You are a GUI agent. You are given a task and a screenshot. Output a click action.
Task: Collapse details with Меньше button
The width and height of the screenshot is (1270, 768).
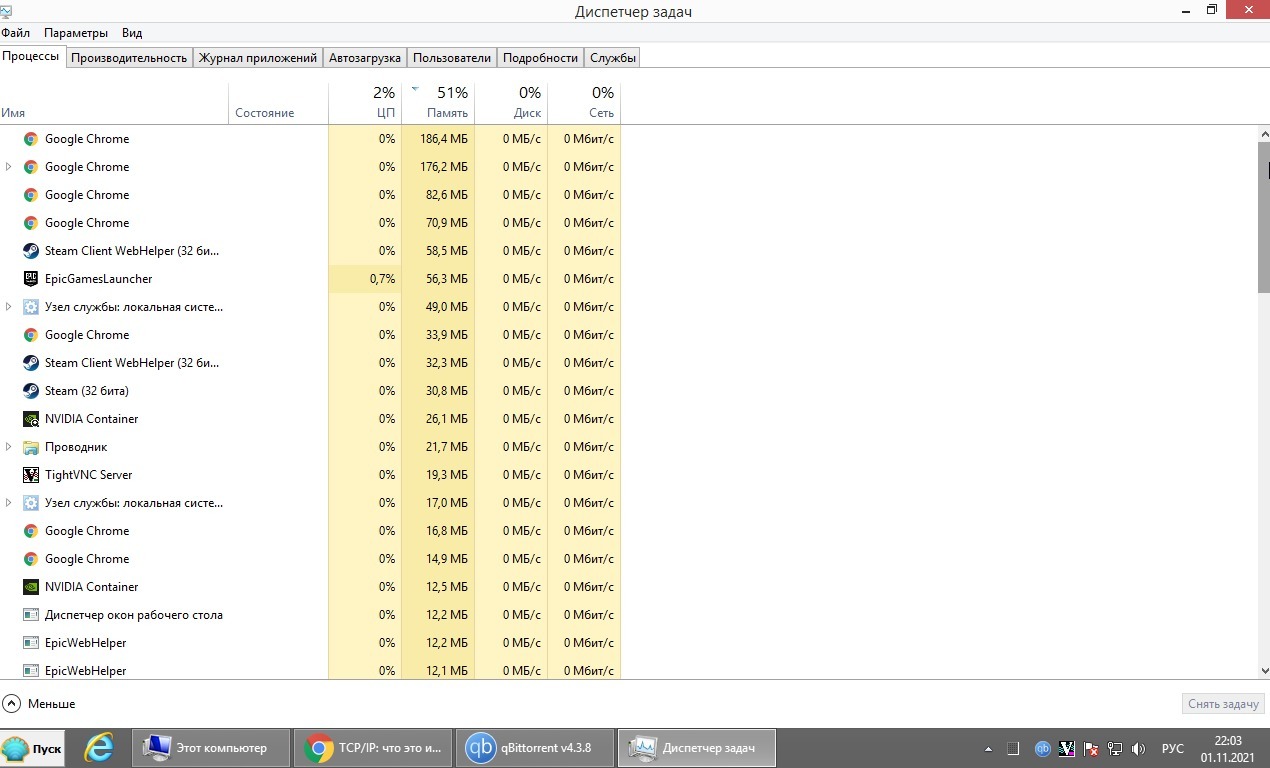[39, 703]
